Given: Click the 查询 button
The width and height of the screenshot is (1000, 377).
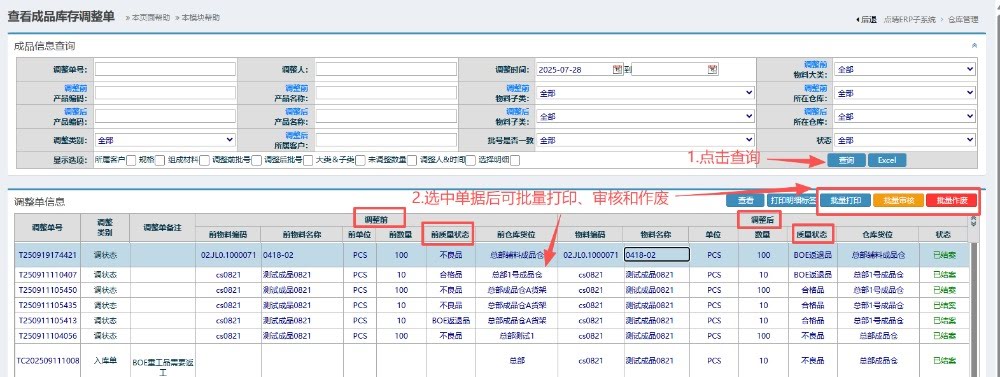Looking at the screenshot, I should tap(846, 160).
